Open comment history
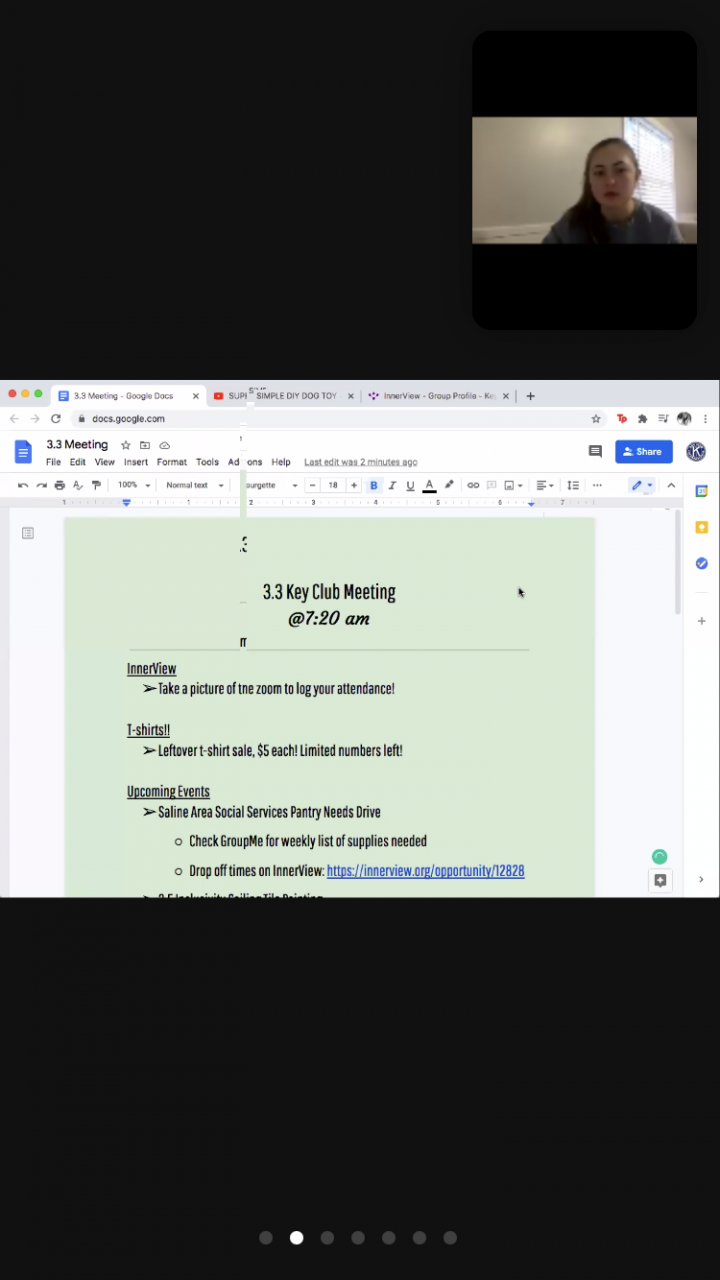This screenshot has width=720, height=1280. 595,452
